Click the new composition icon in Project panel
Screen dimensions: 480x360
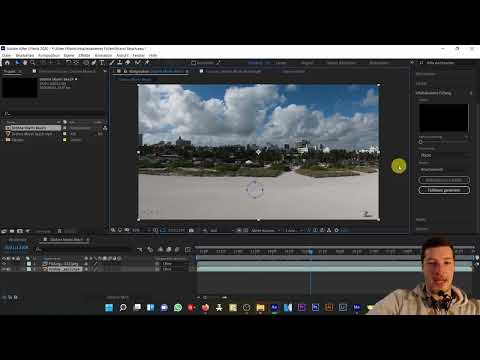(20, 231)
